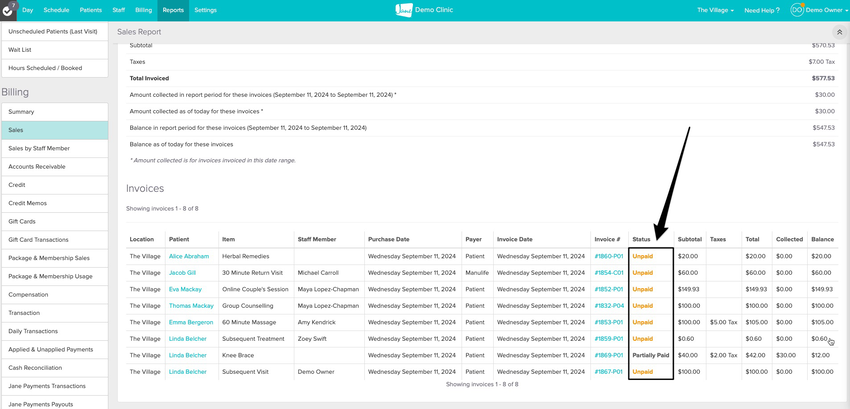The width and height of the screenshot is (850, 409).
Task: Open invoice #1832-P04
Action: click(x=609, y=306)
